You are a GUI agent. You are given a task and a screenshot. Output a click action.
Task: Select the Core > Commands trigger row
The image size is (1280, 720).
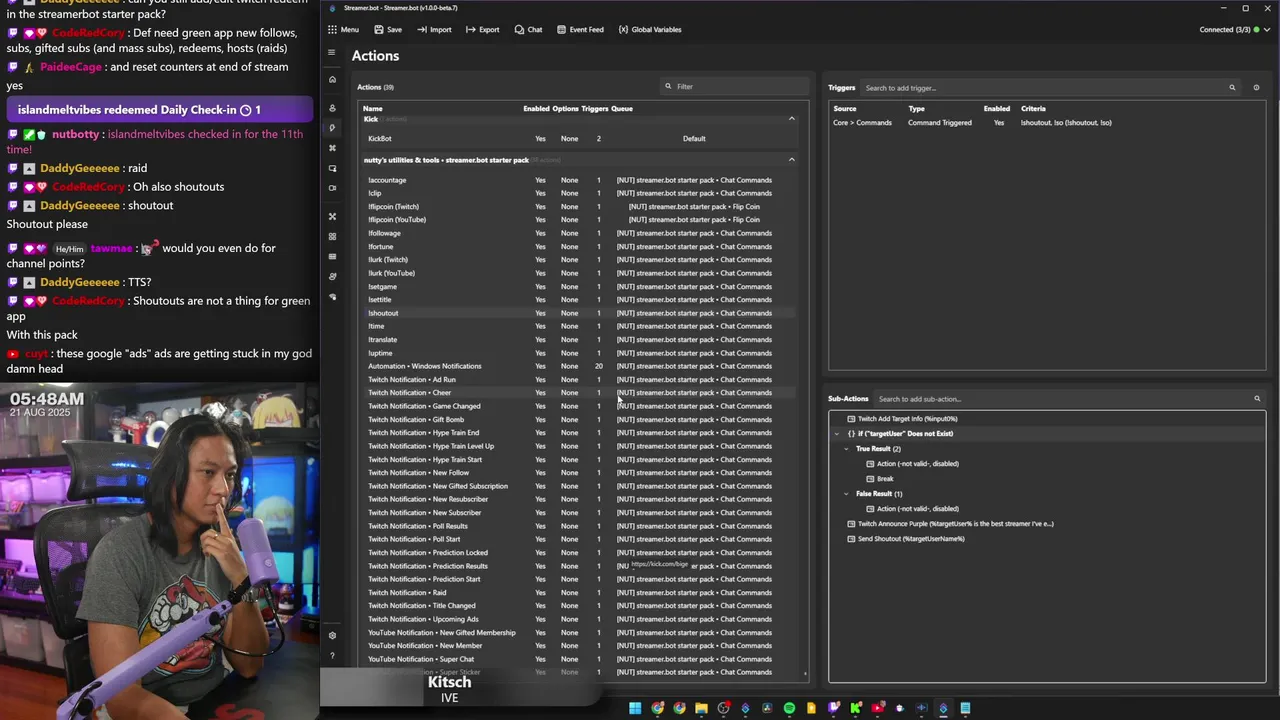pyautogui.click(x=1046, y=123)
